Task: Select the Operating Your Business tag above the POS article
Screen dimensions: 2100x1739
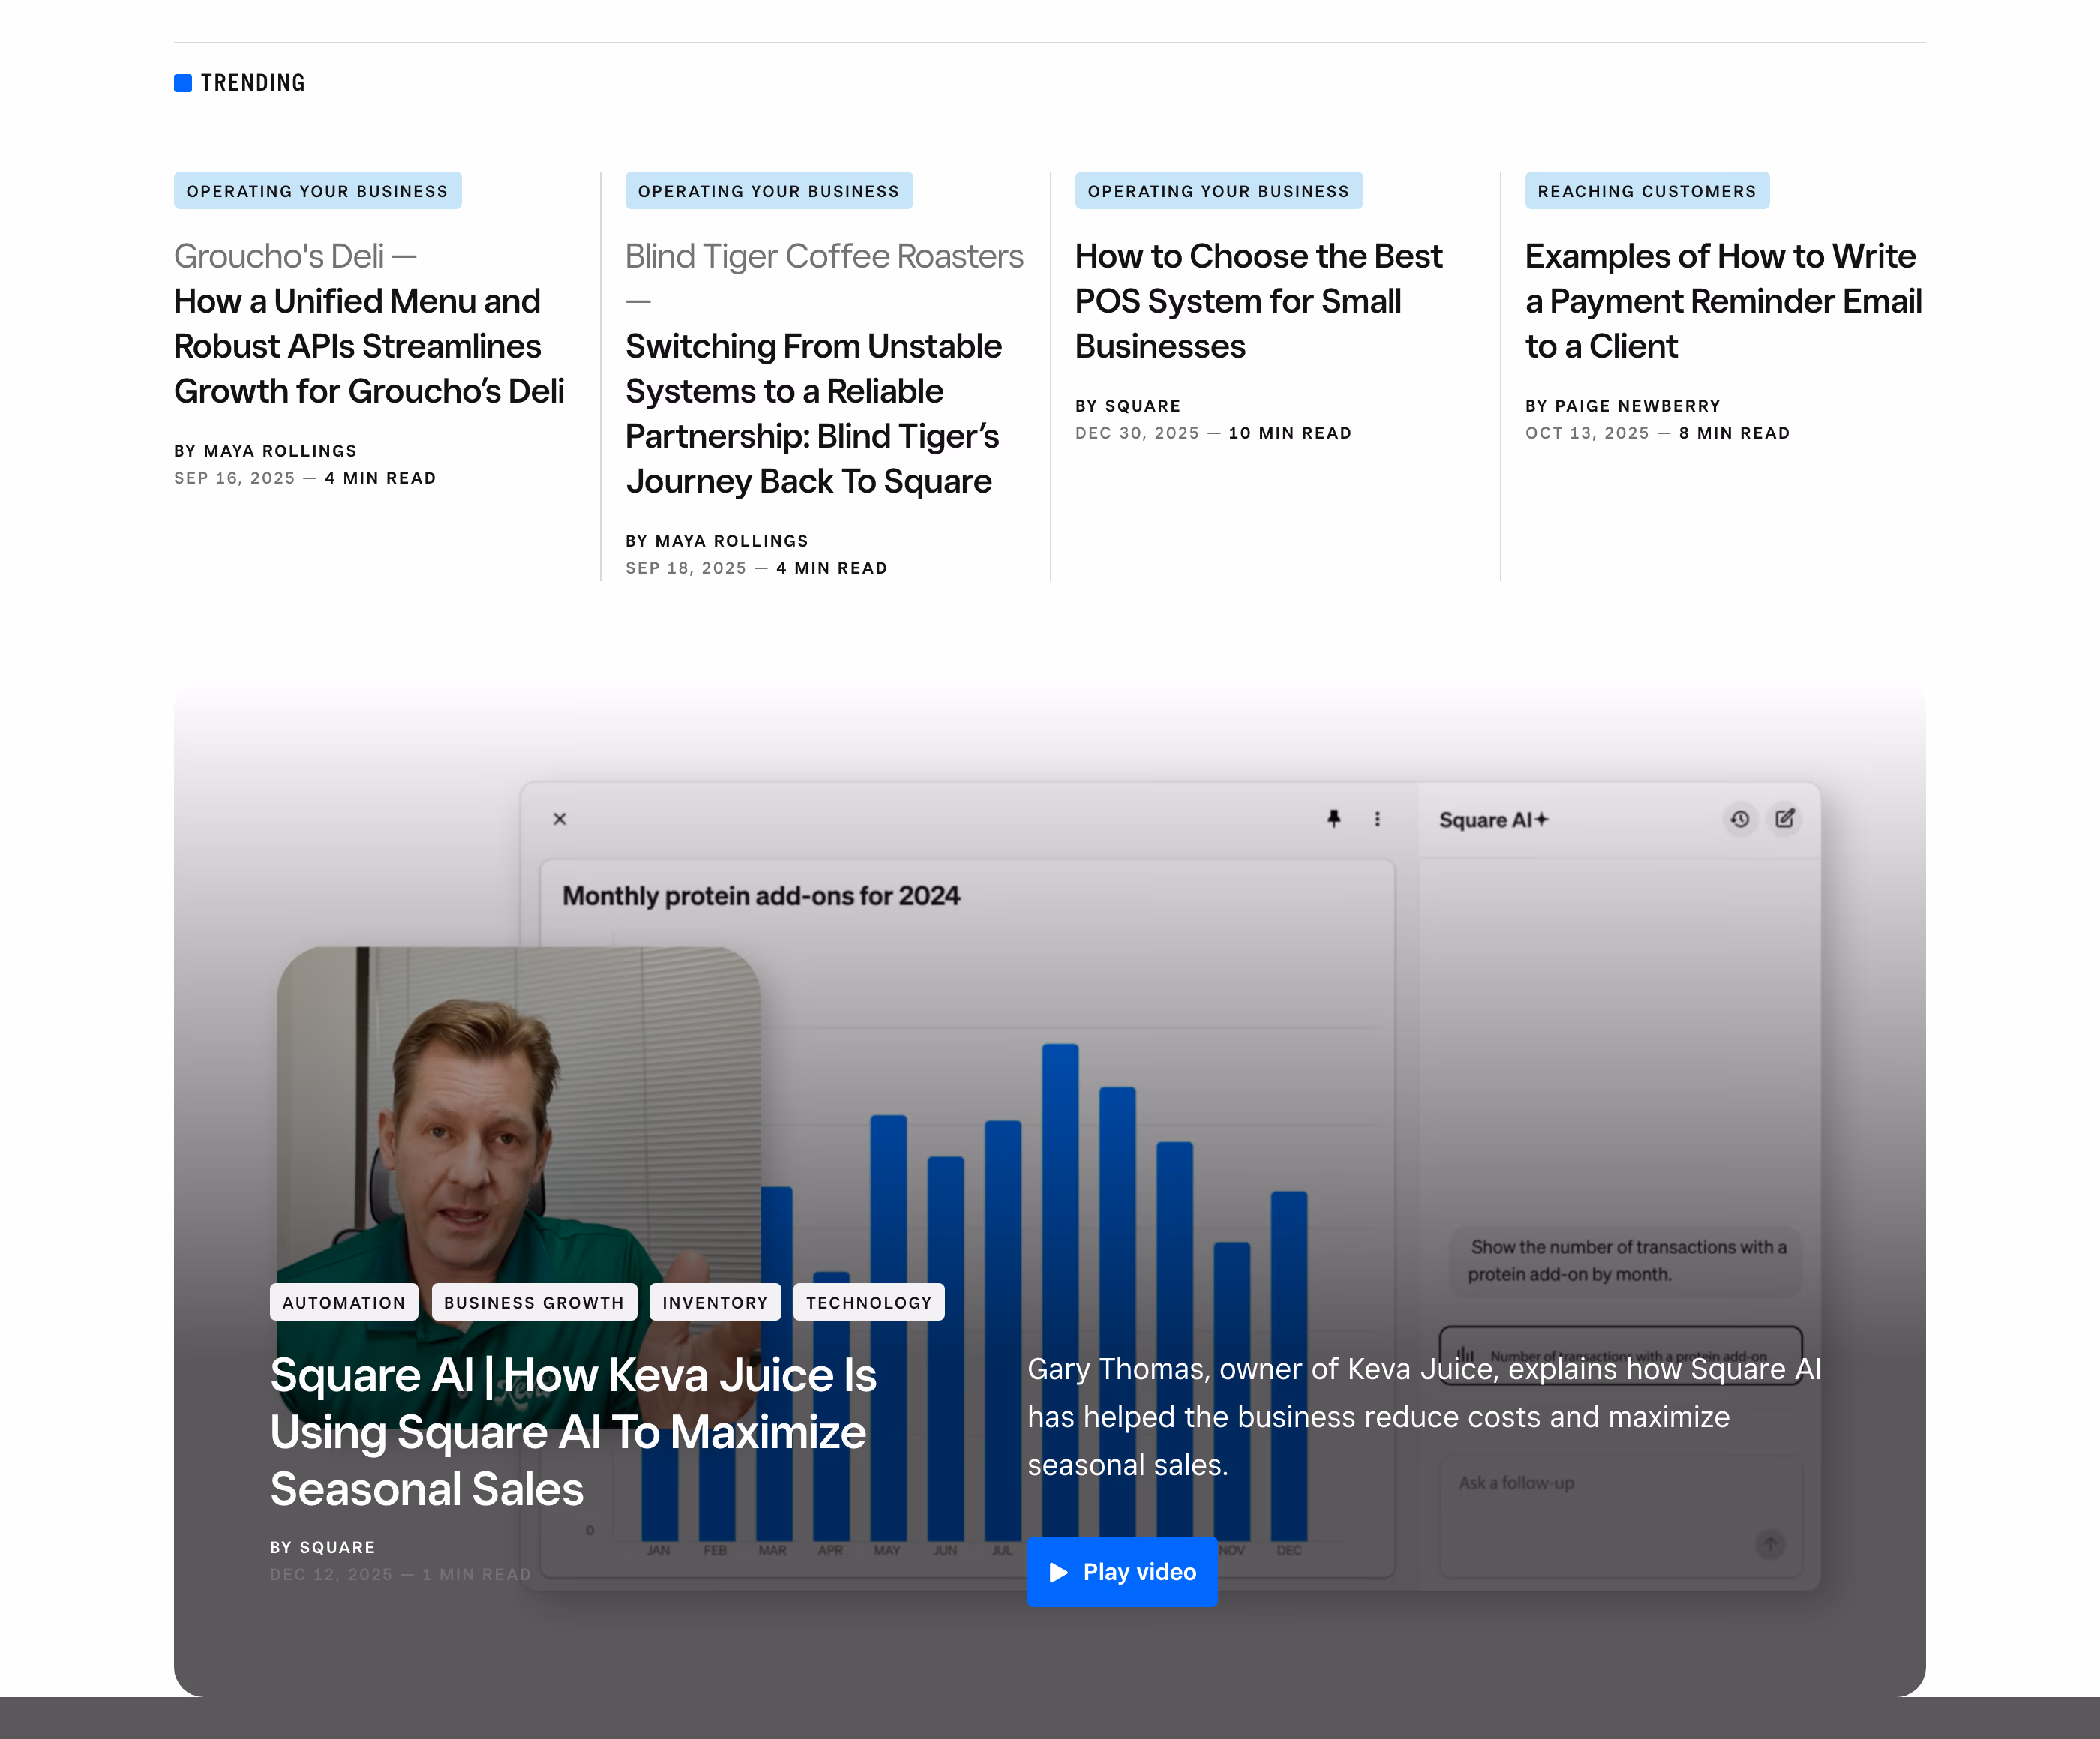Action: 1219,191
